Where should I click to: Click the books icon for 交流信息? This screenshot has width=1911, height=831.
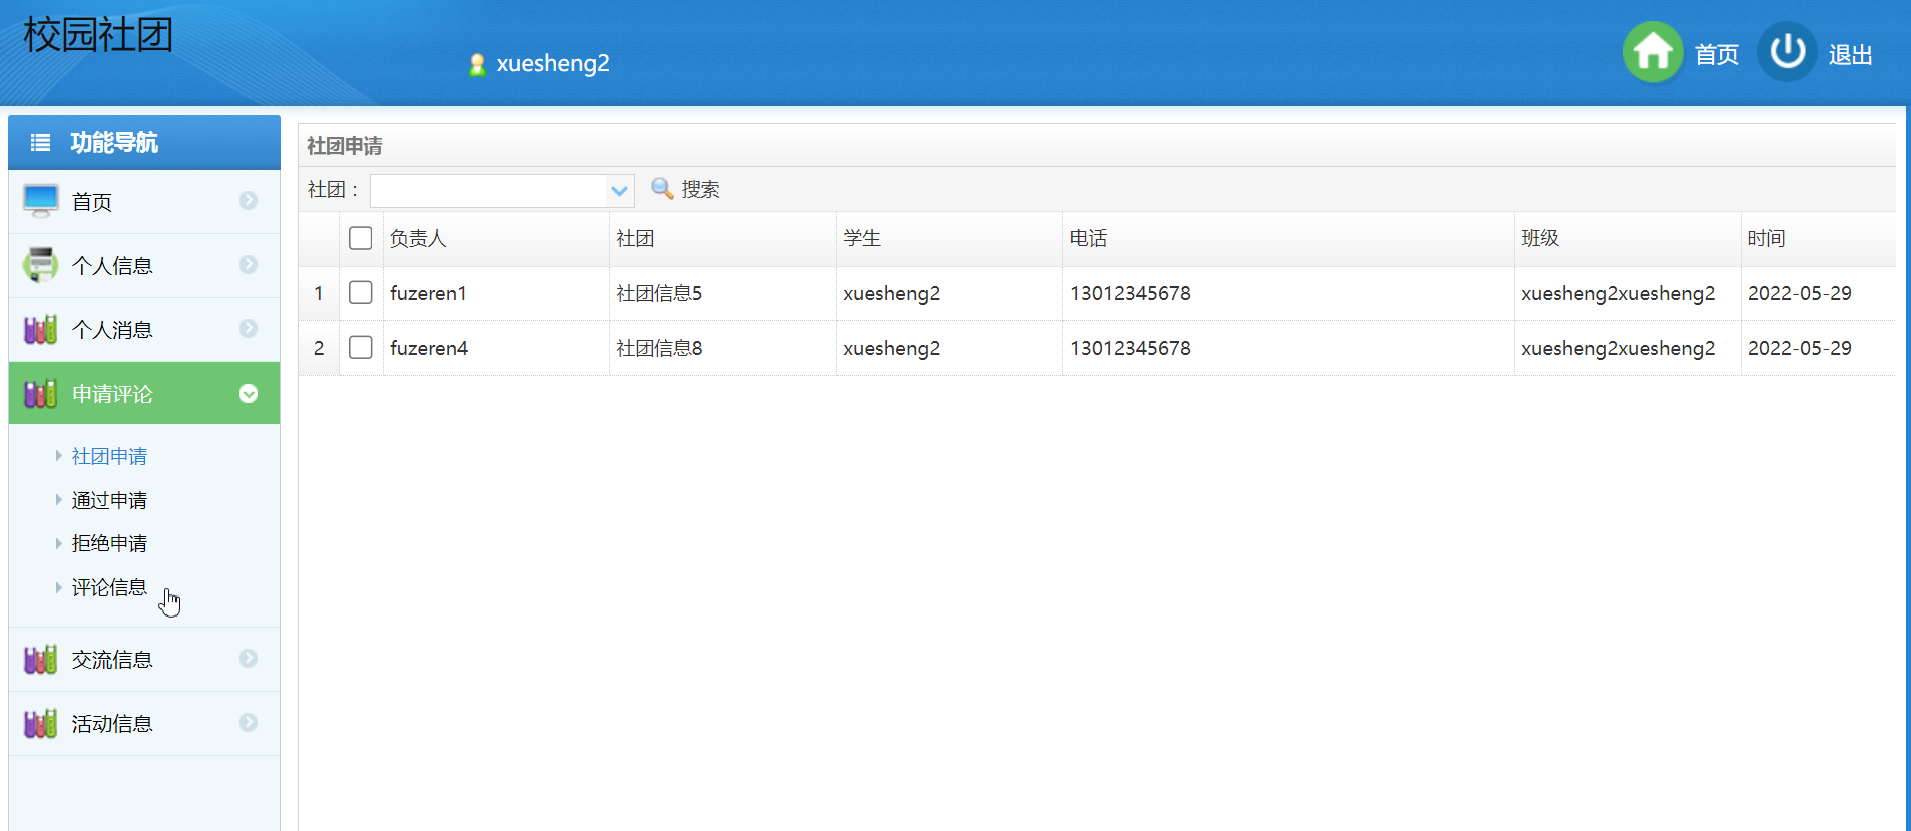(x=41, y=659)
